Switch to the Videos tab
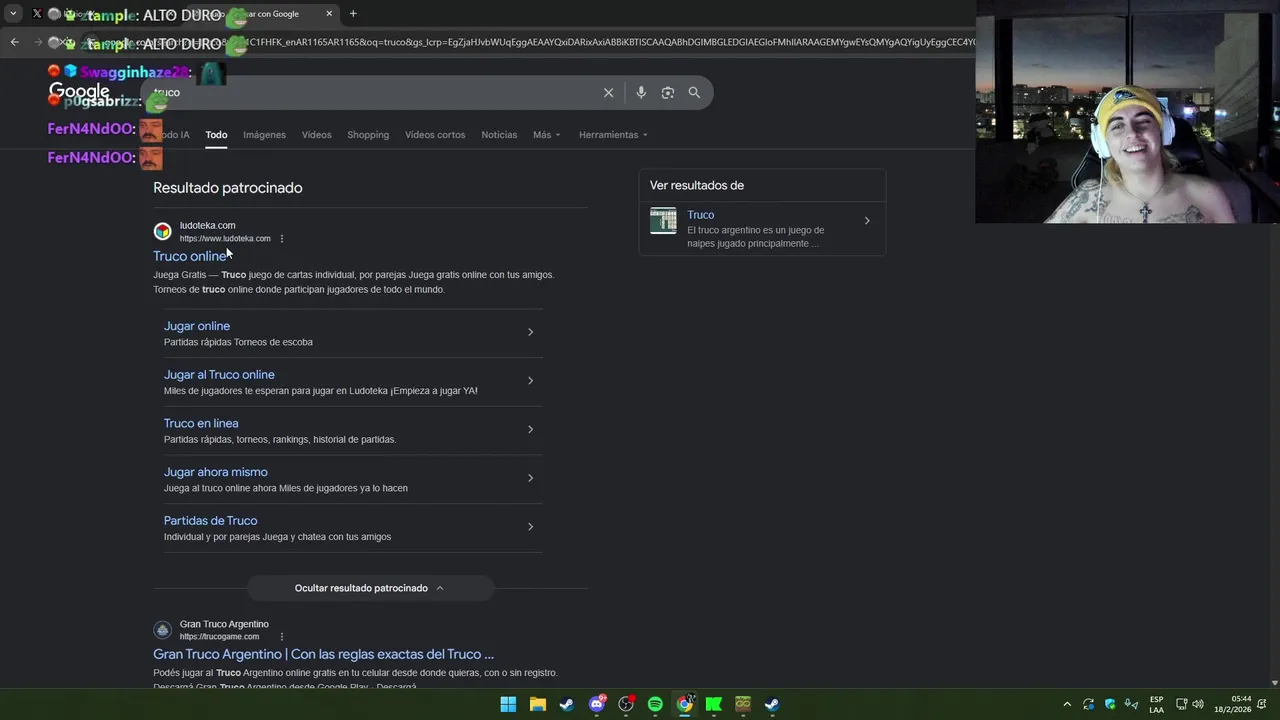The height and width of the screenshot is (720, 1280). pyautogui.click(x=316, y=135)
